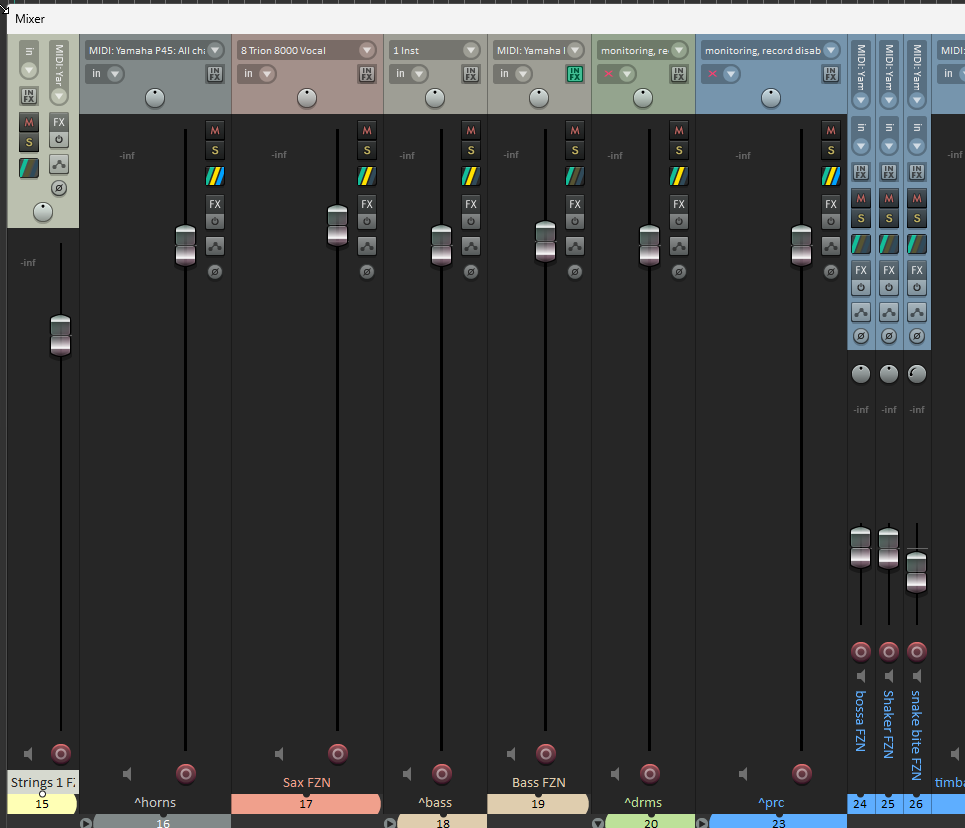Click the Sax FZN volume fader handle

[337, 225]
